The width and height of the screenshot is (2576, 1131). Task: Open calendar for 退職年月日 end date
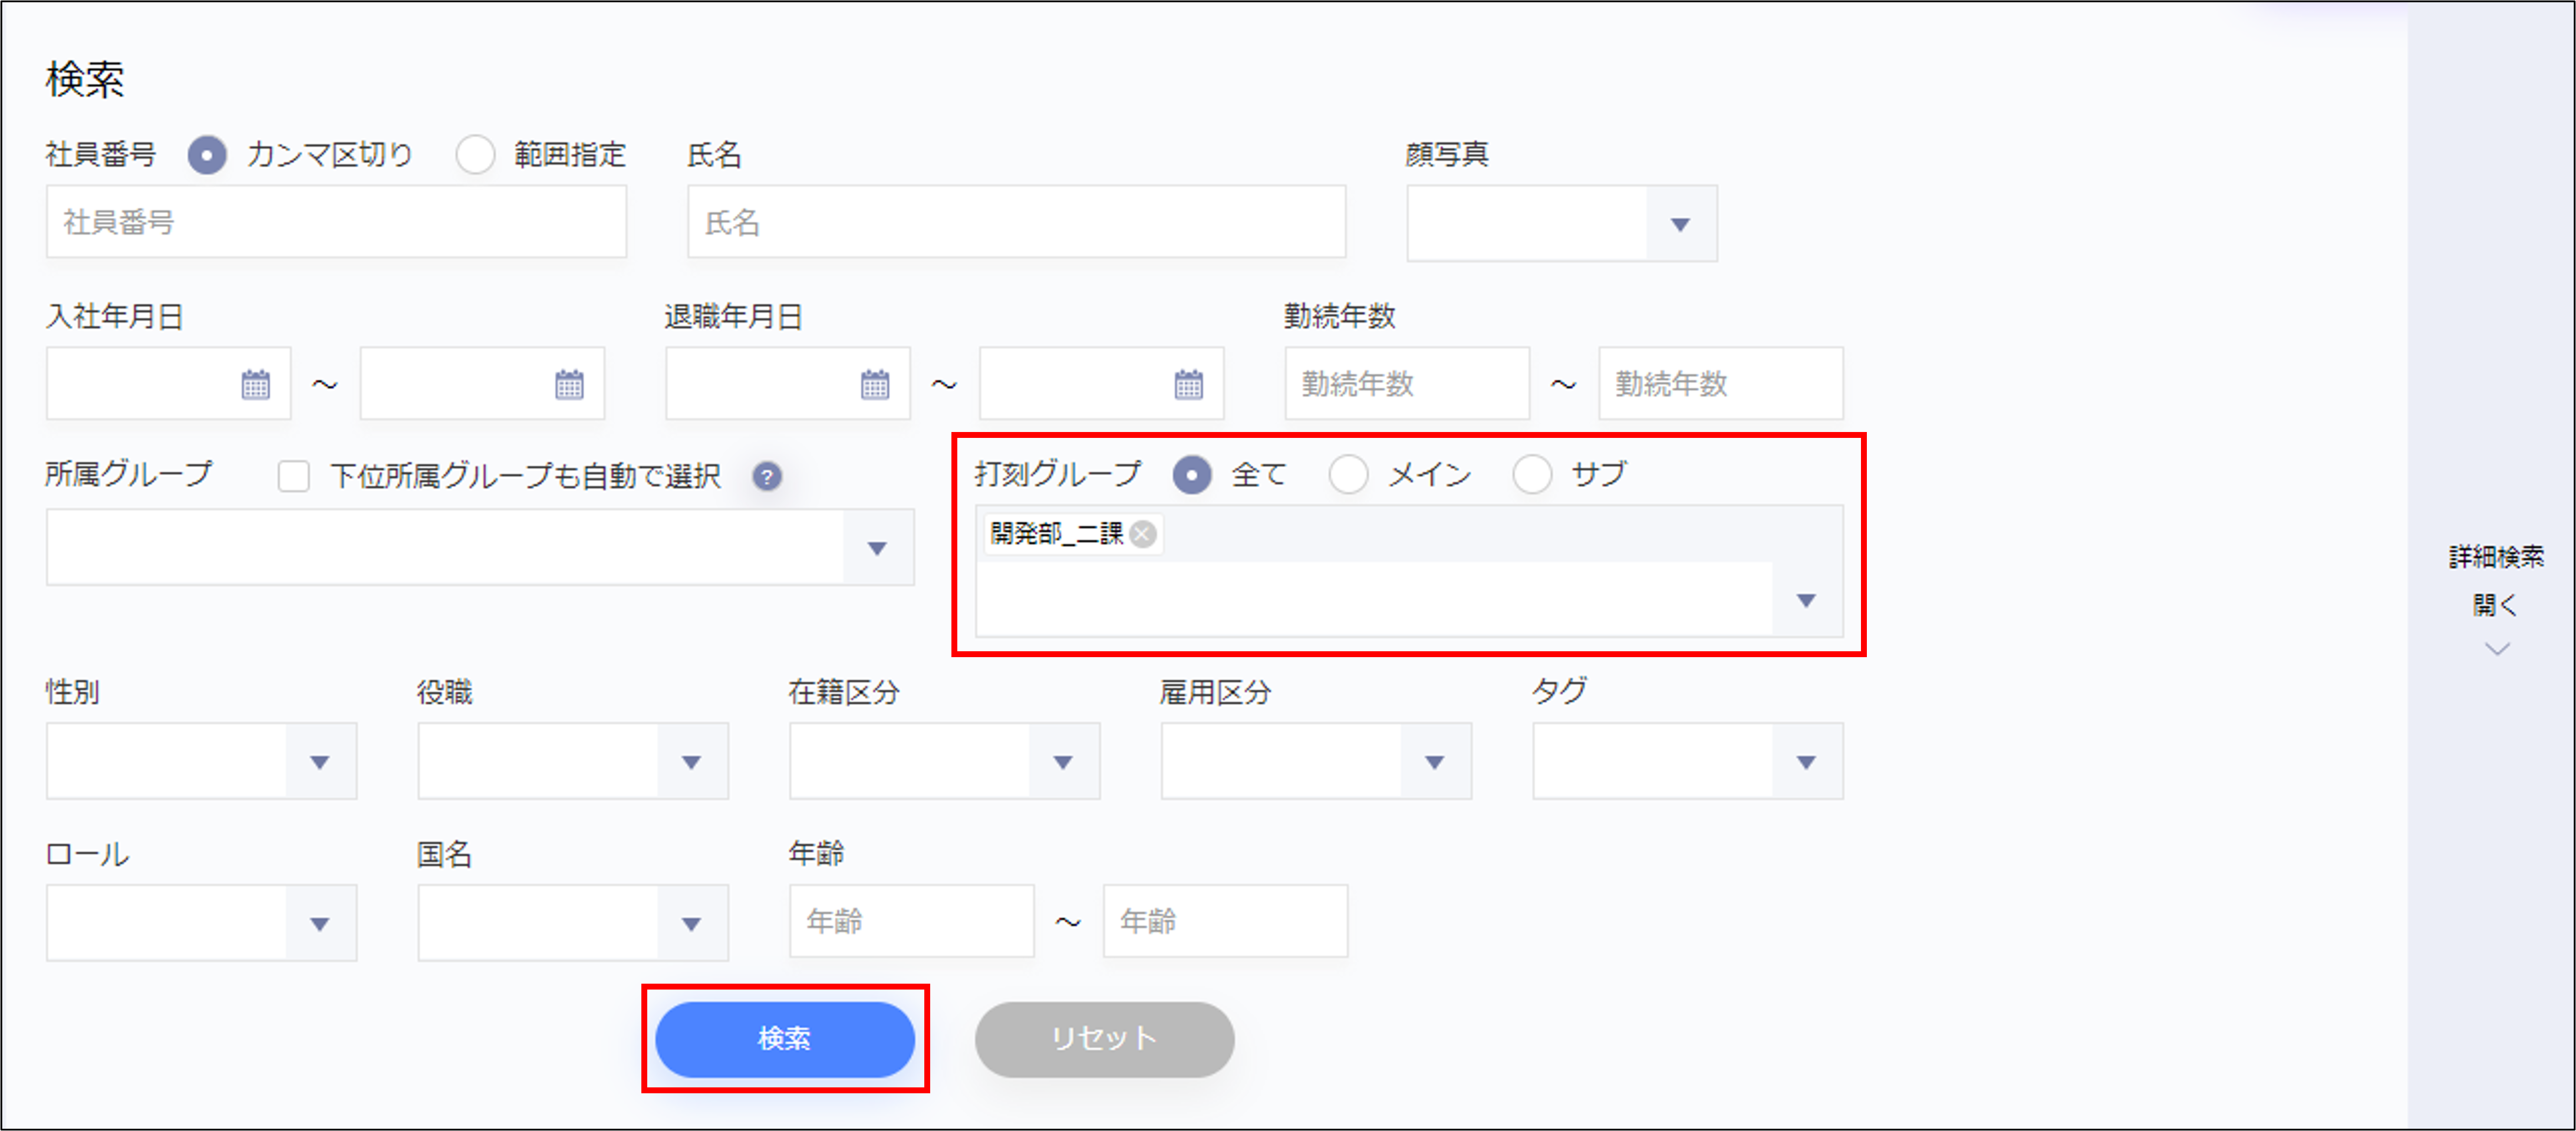pos(1188,384)
